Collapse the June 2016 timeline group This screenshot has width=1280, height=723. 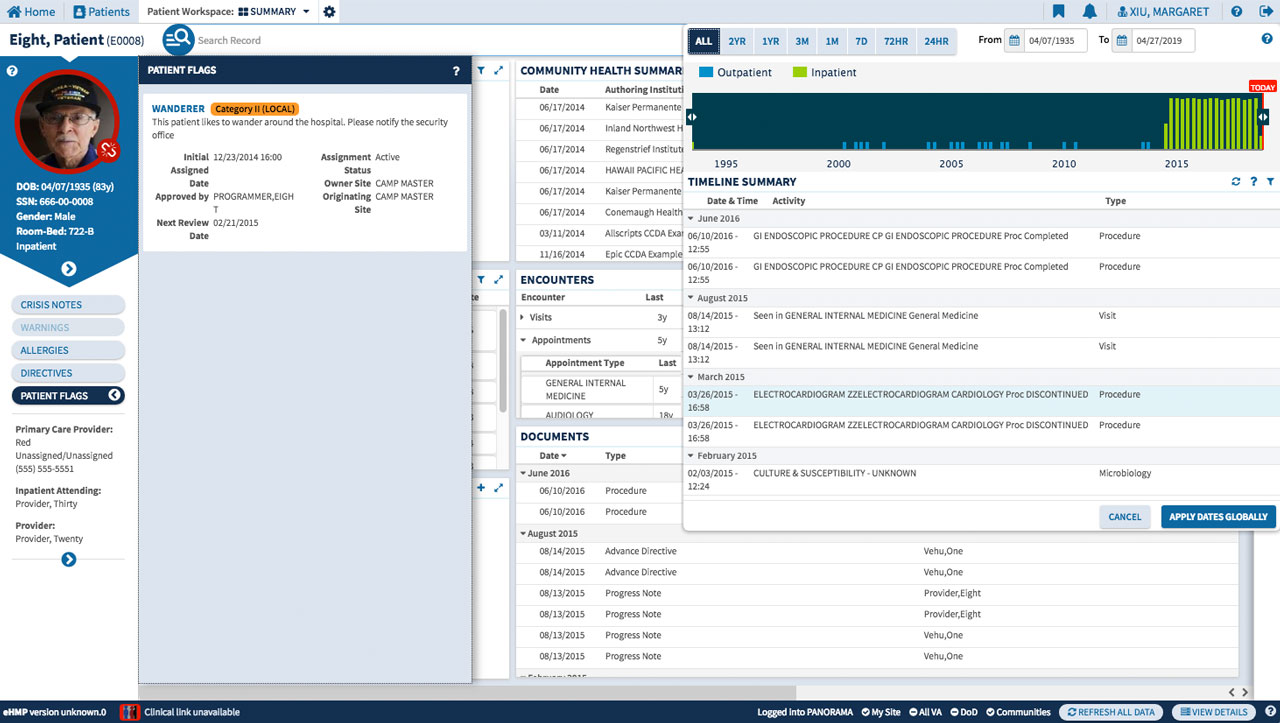[691, 218]
